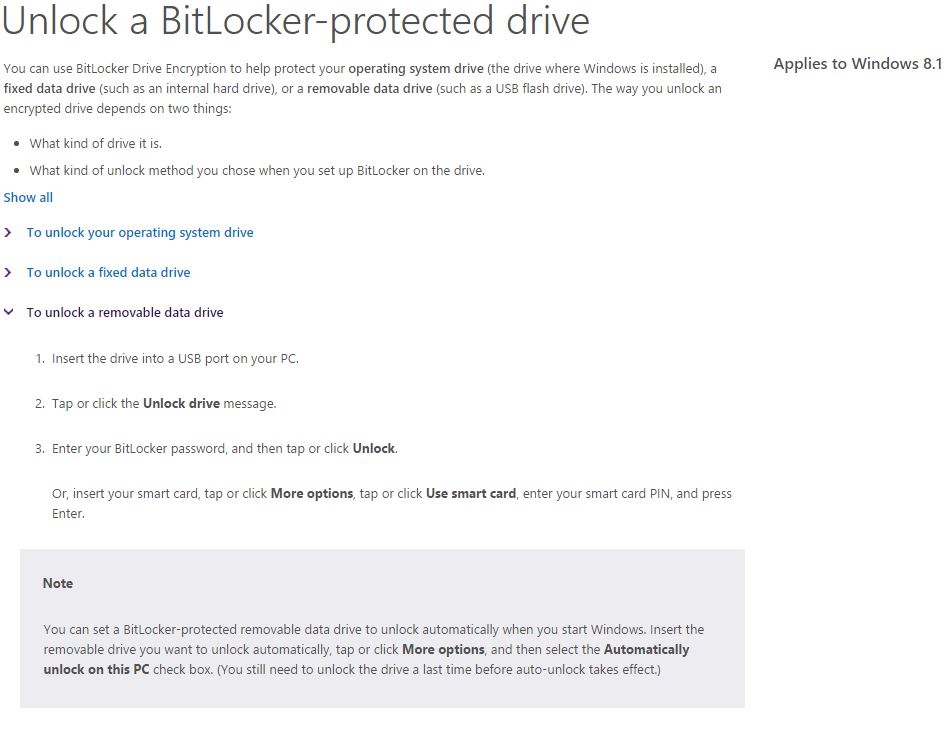Click step 1 "Insert the drive into a USB port"
The height and width of the screenshot is (732, 947).
[175, 359]
